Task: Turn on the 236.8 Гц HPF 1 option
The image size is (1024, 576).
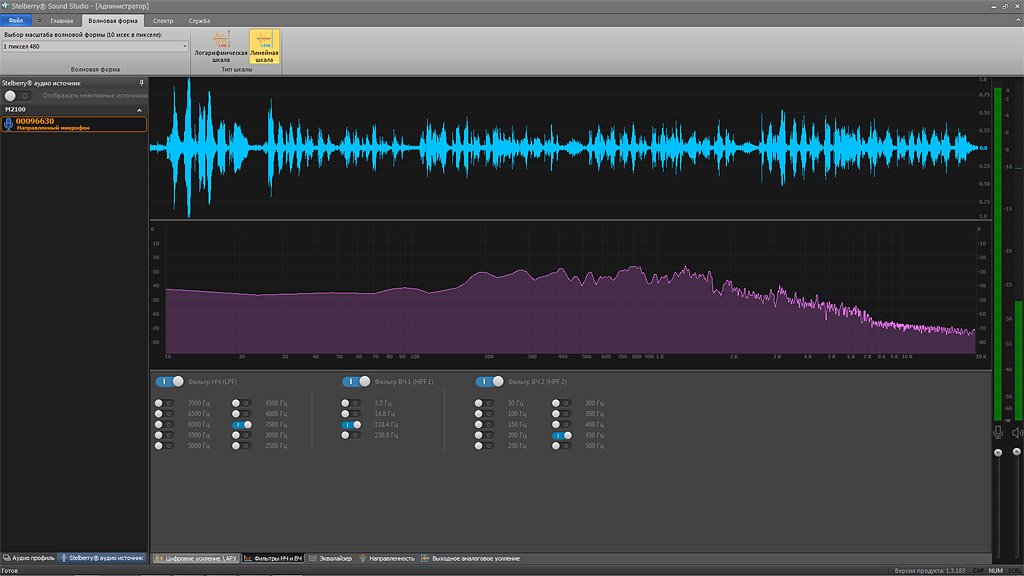Action: click(350, 435)
